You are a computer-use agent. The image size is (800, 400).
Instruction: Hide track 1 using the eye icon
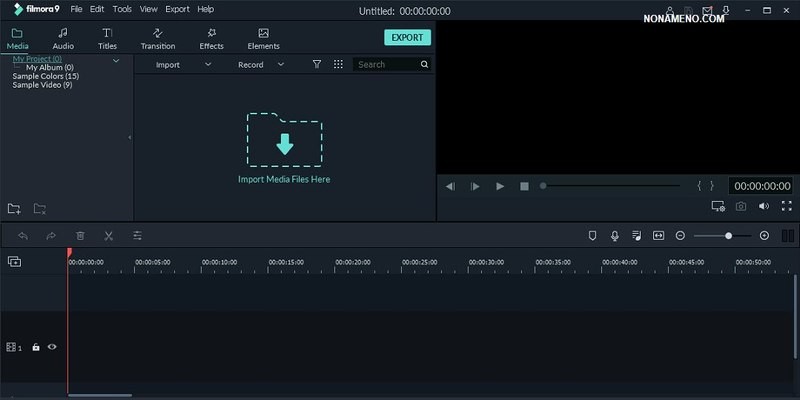point(52,347)
